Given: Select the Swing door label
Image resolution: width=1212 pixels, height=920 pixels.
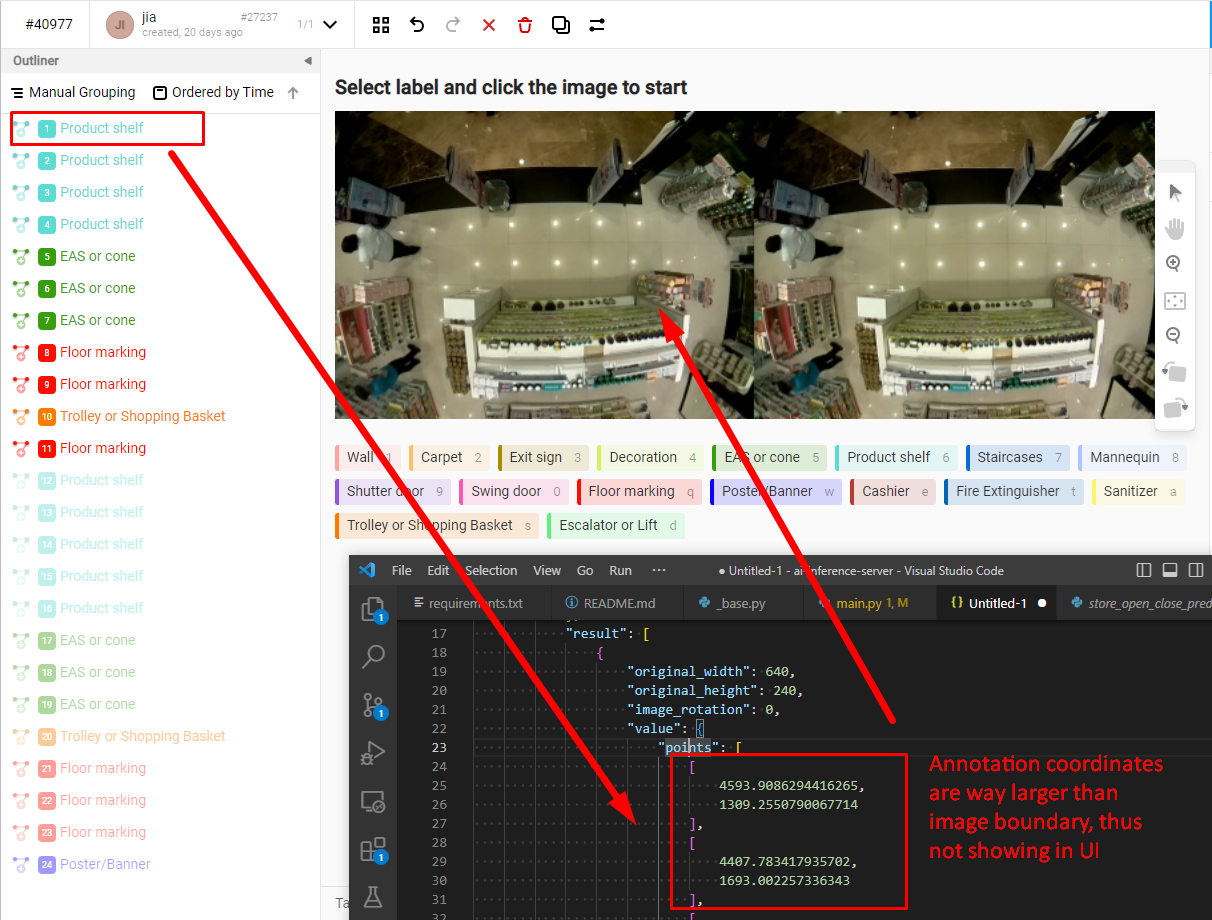Looking at the screenshot, I should pos(514,491).
